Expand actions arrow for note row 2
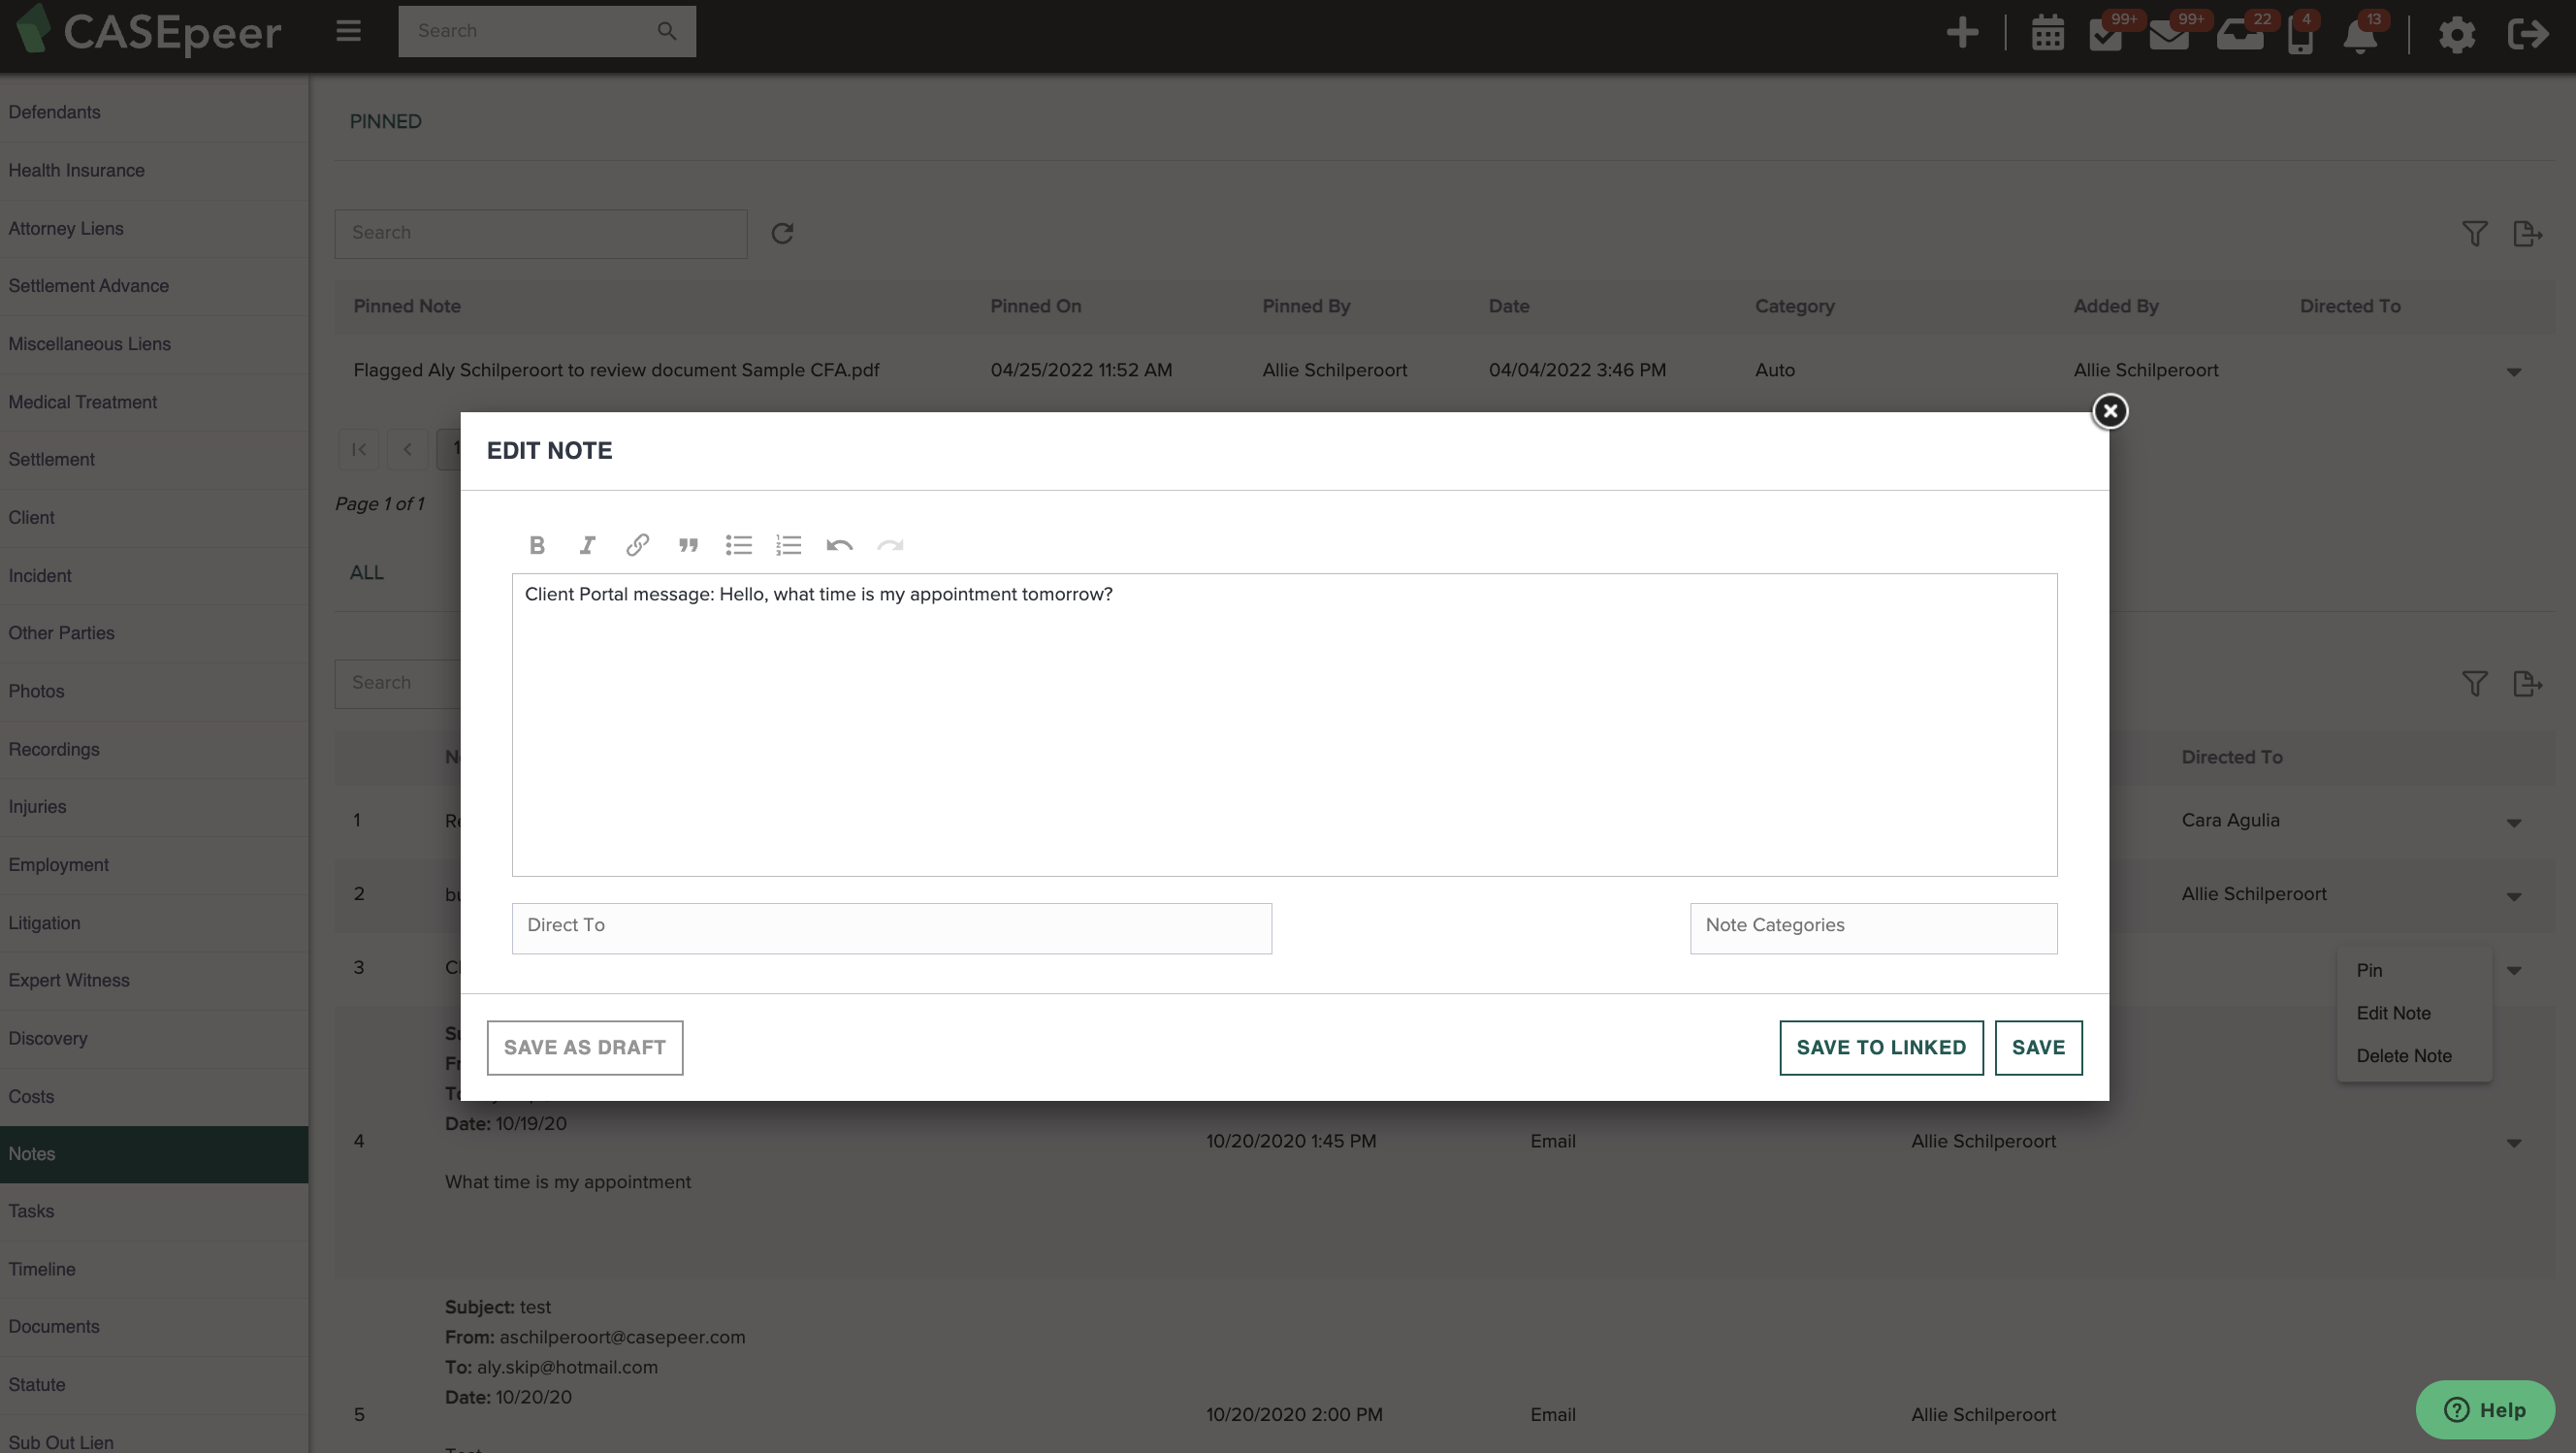This screenshot has width=2576, height=1453. tap(2513, 897)
